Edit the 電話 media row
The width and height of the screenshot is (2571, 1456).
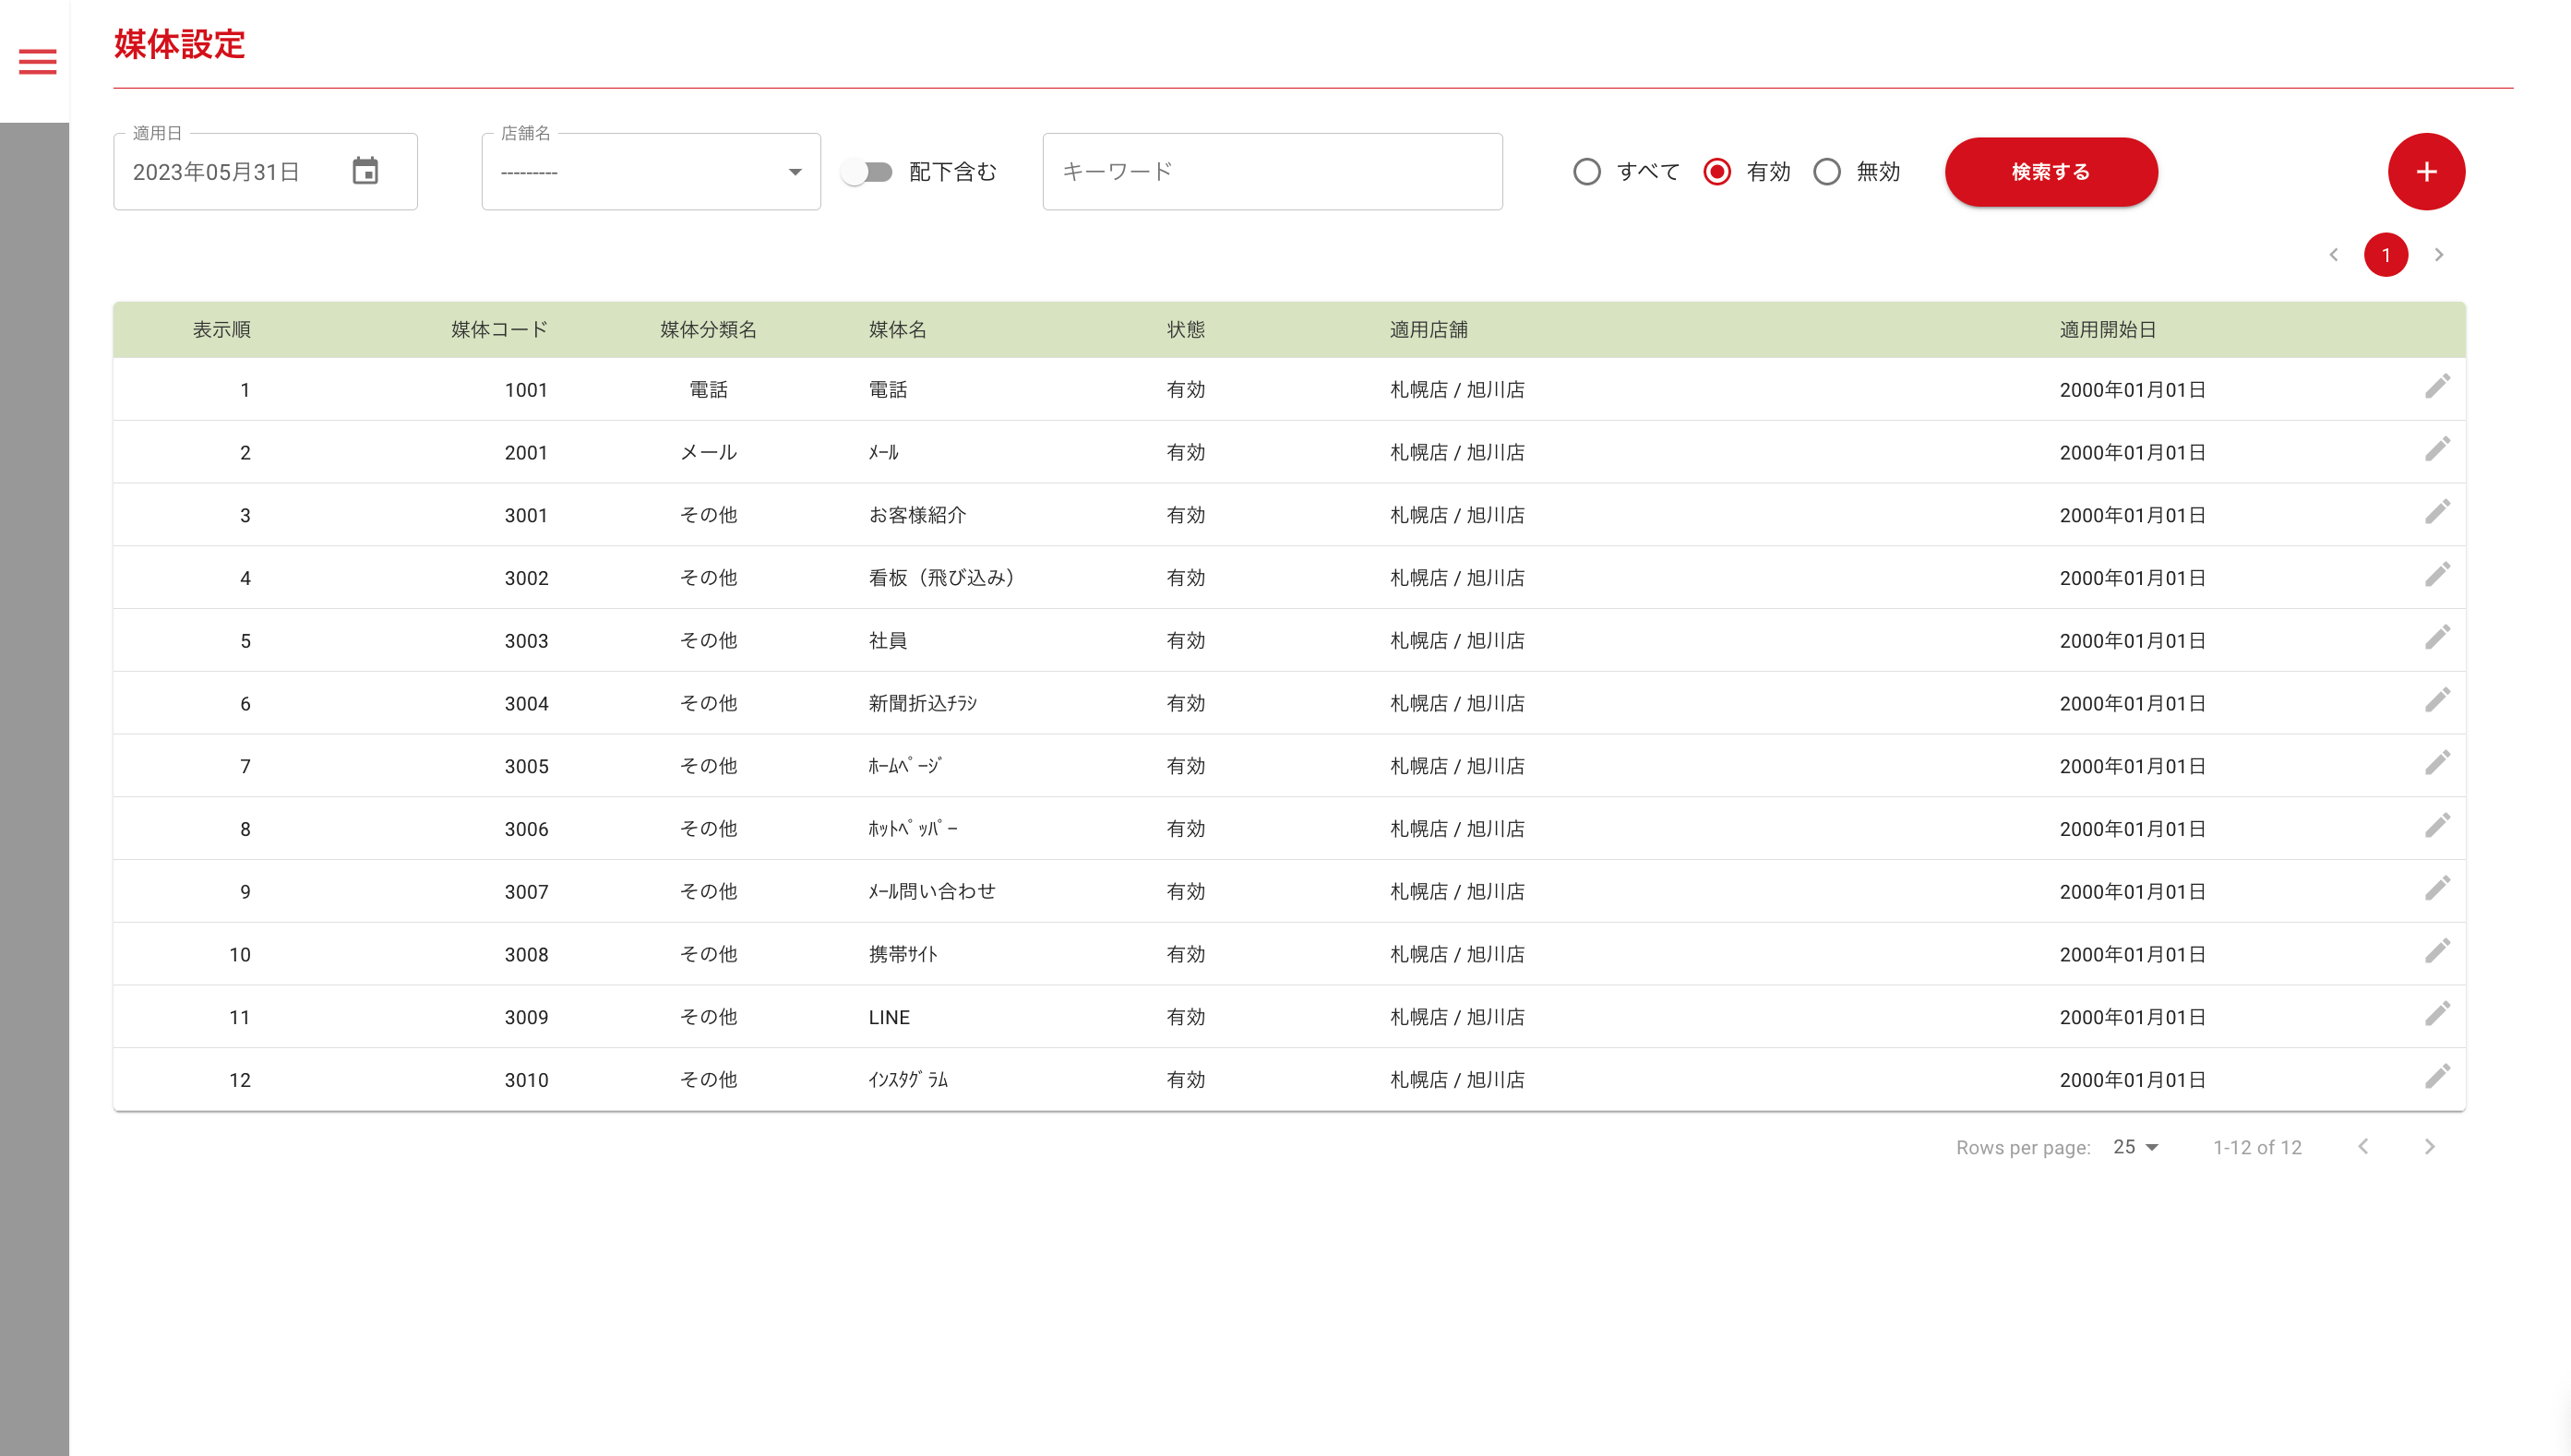[x=2436, y=387]
